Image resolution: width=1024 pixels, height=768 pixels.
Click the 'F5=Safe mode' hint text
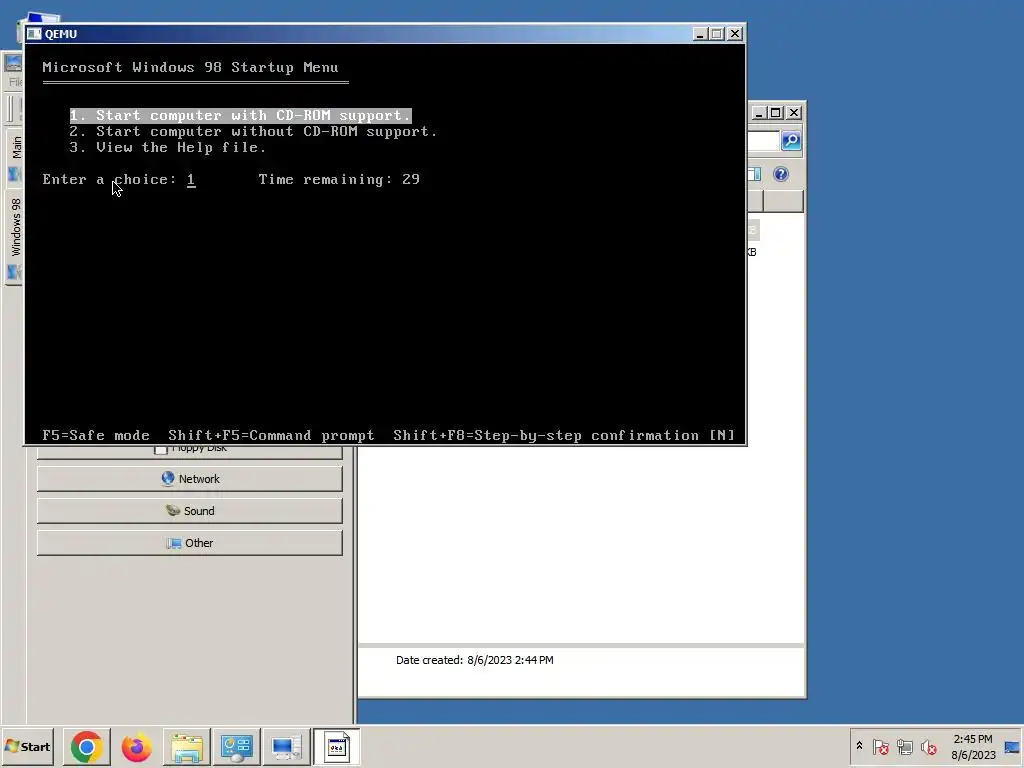96,436
